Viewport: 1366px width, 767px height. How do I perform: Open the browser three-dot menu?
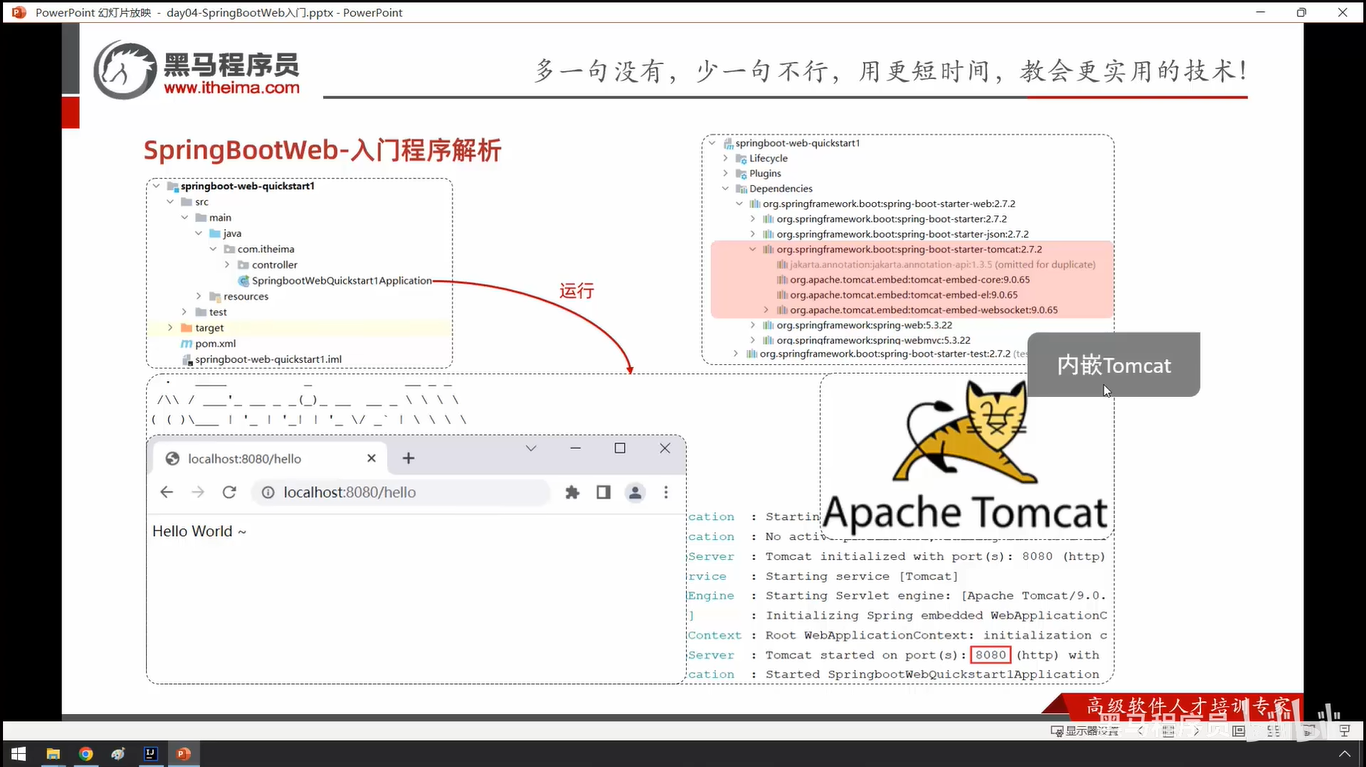tap(666, 492)
